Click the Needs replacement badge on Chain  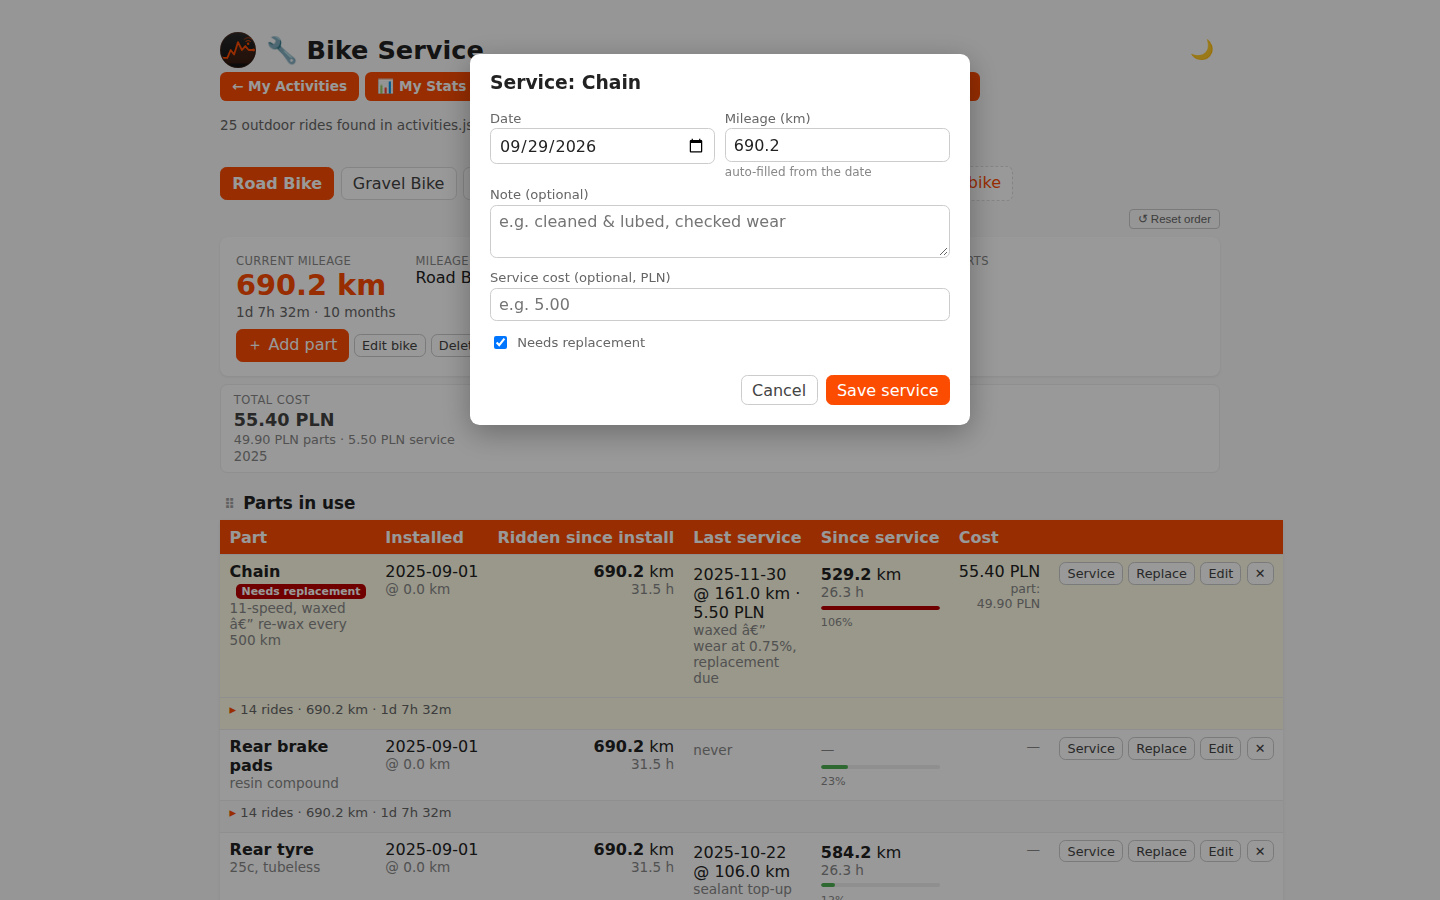tap(301, 592)
